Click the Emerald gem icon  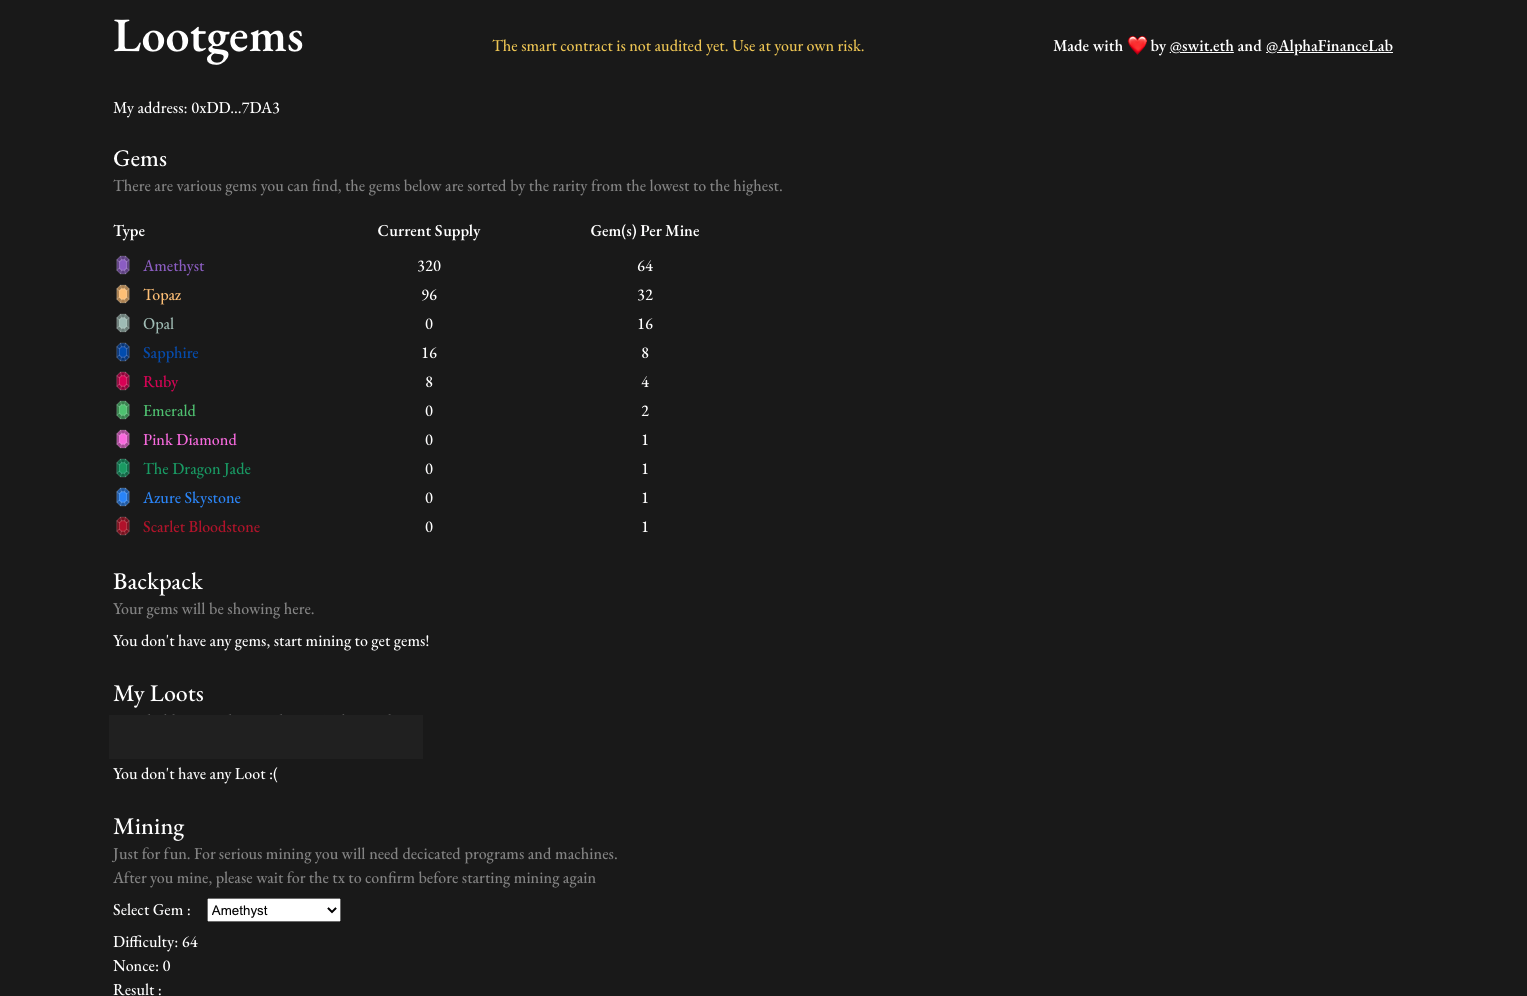coord(123,410)
